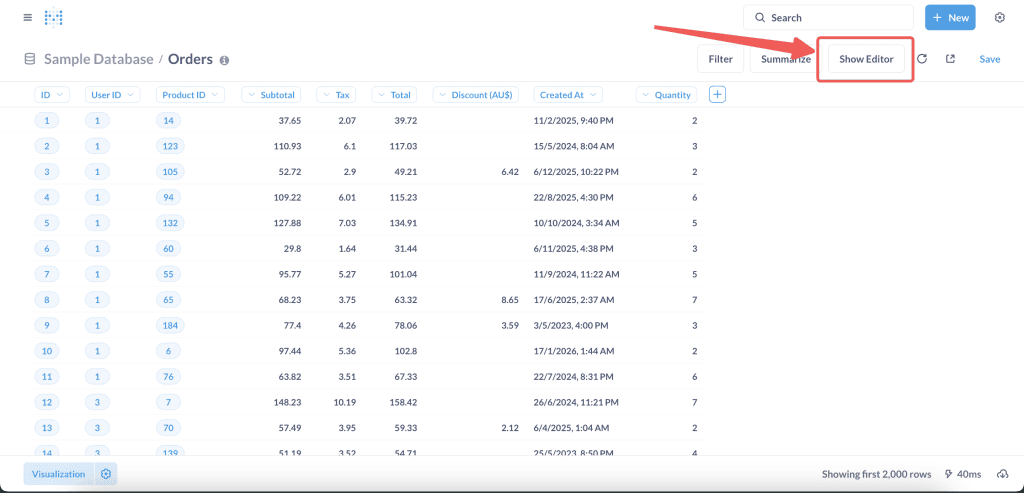This screenshot has width=1024, height=493.
Task: Click the database icon before Sample Database
Action: coord(30,59)
